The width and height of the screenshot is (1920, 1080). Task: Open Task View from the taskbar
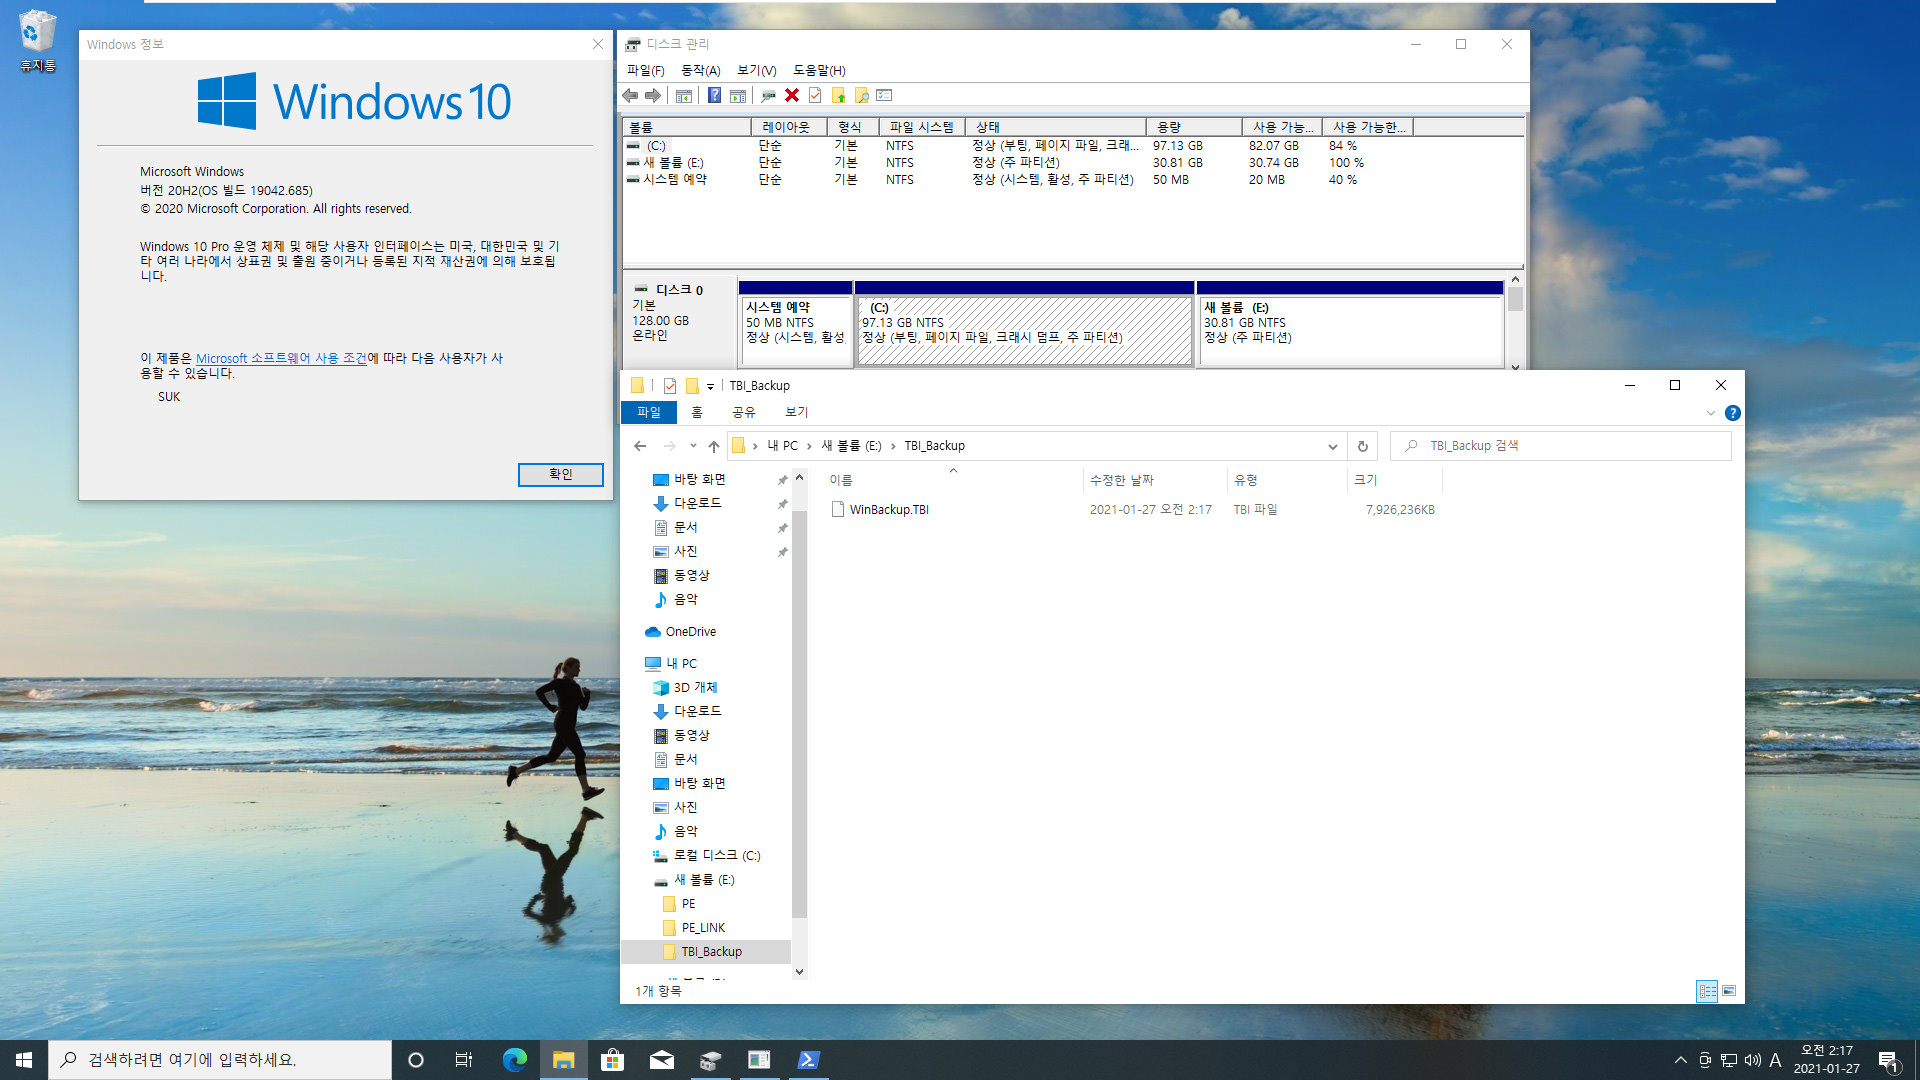[464, 1060]
